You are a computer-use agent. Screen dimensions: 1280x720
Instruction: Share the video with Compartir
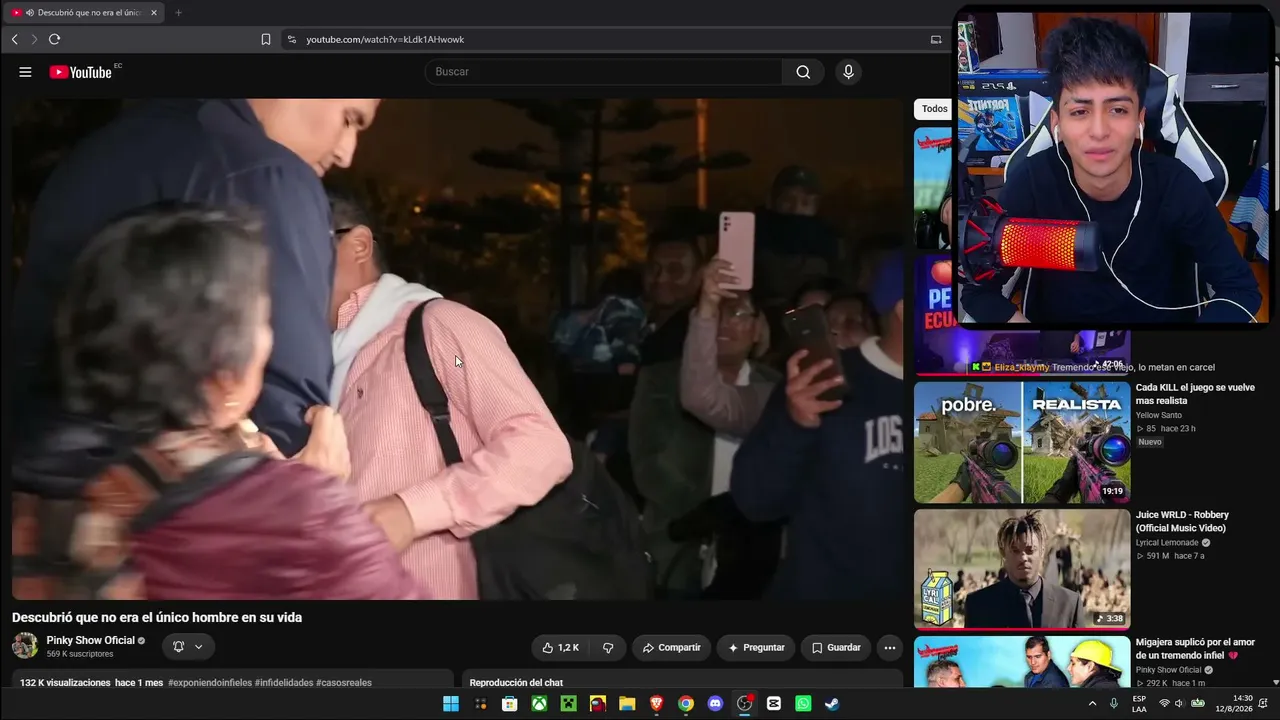click(x=671, y=648)
